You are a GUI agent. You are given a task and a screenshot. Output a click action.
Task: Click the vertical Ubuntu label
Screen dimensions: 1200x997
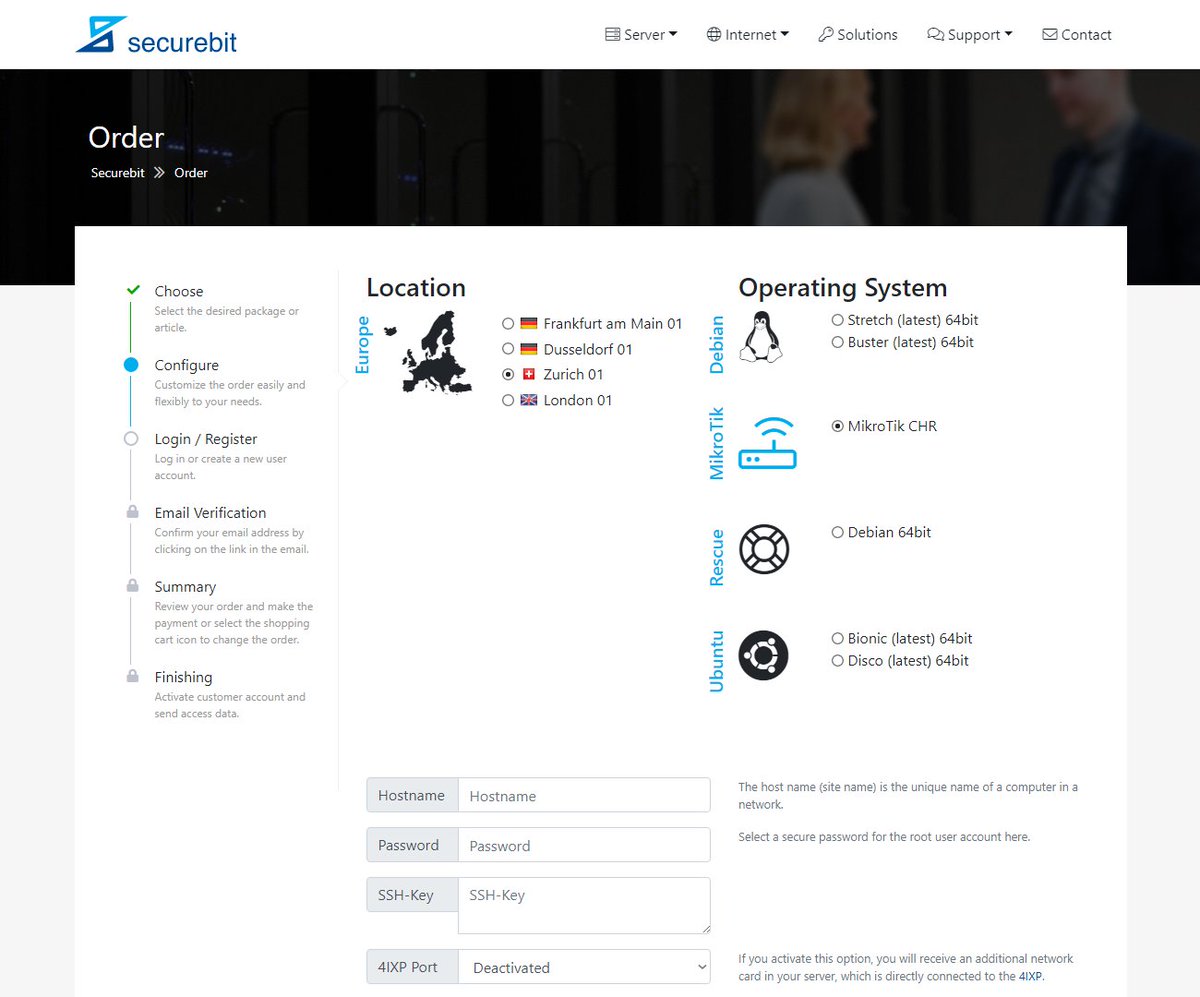(x=717, y=661)
